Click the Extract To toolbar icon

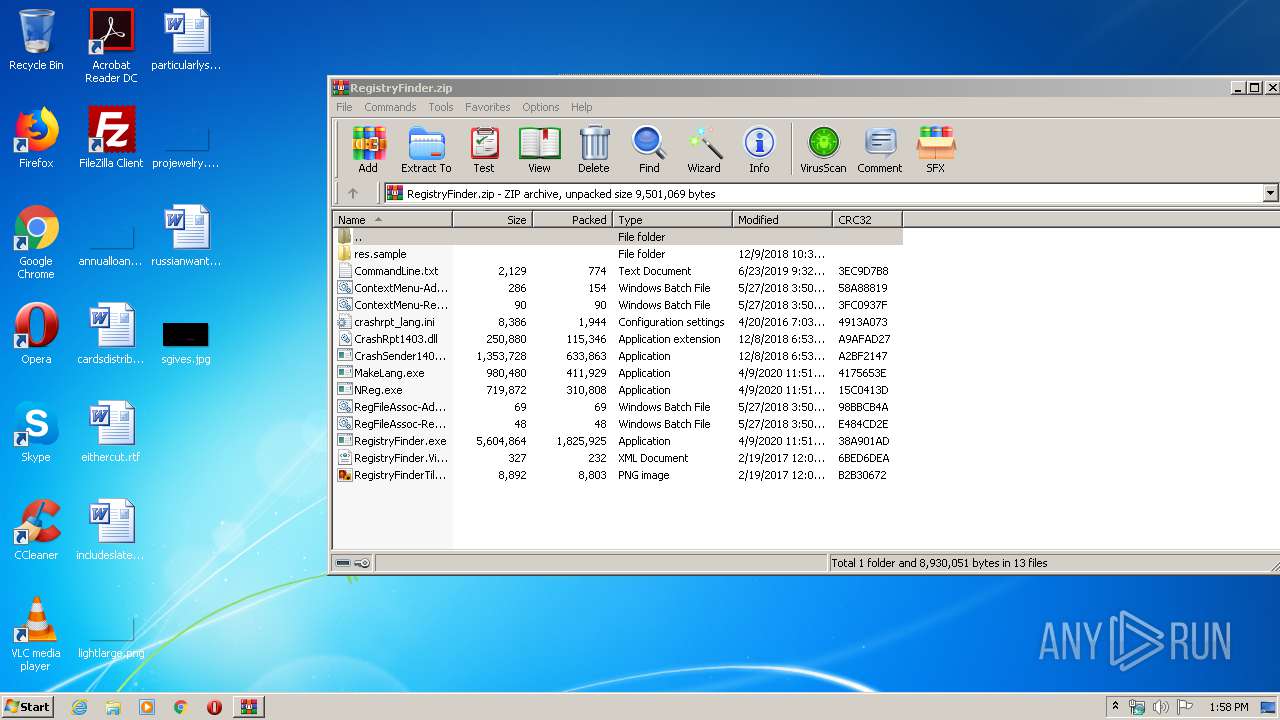(x=426, y=150)
